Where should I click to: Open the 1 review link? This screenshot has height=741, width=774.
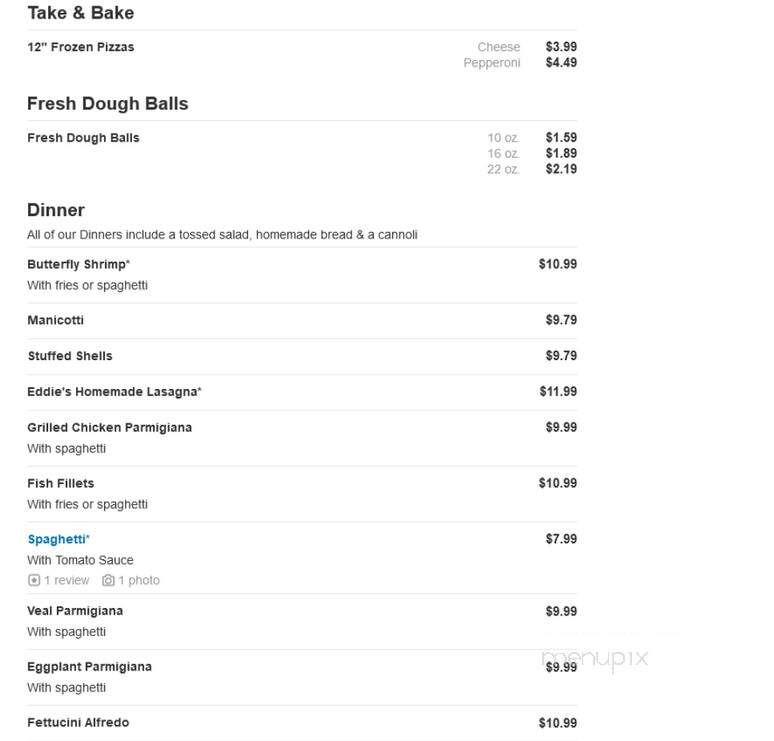tap(66, 580)
